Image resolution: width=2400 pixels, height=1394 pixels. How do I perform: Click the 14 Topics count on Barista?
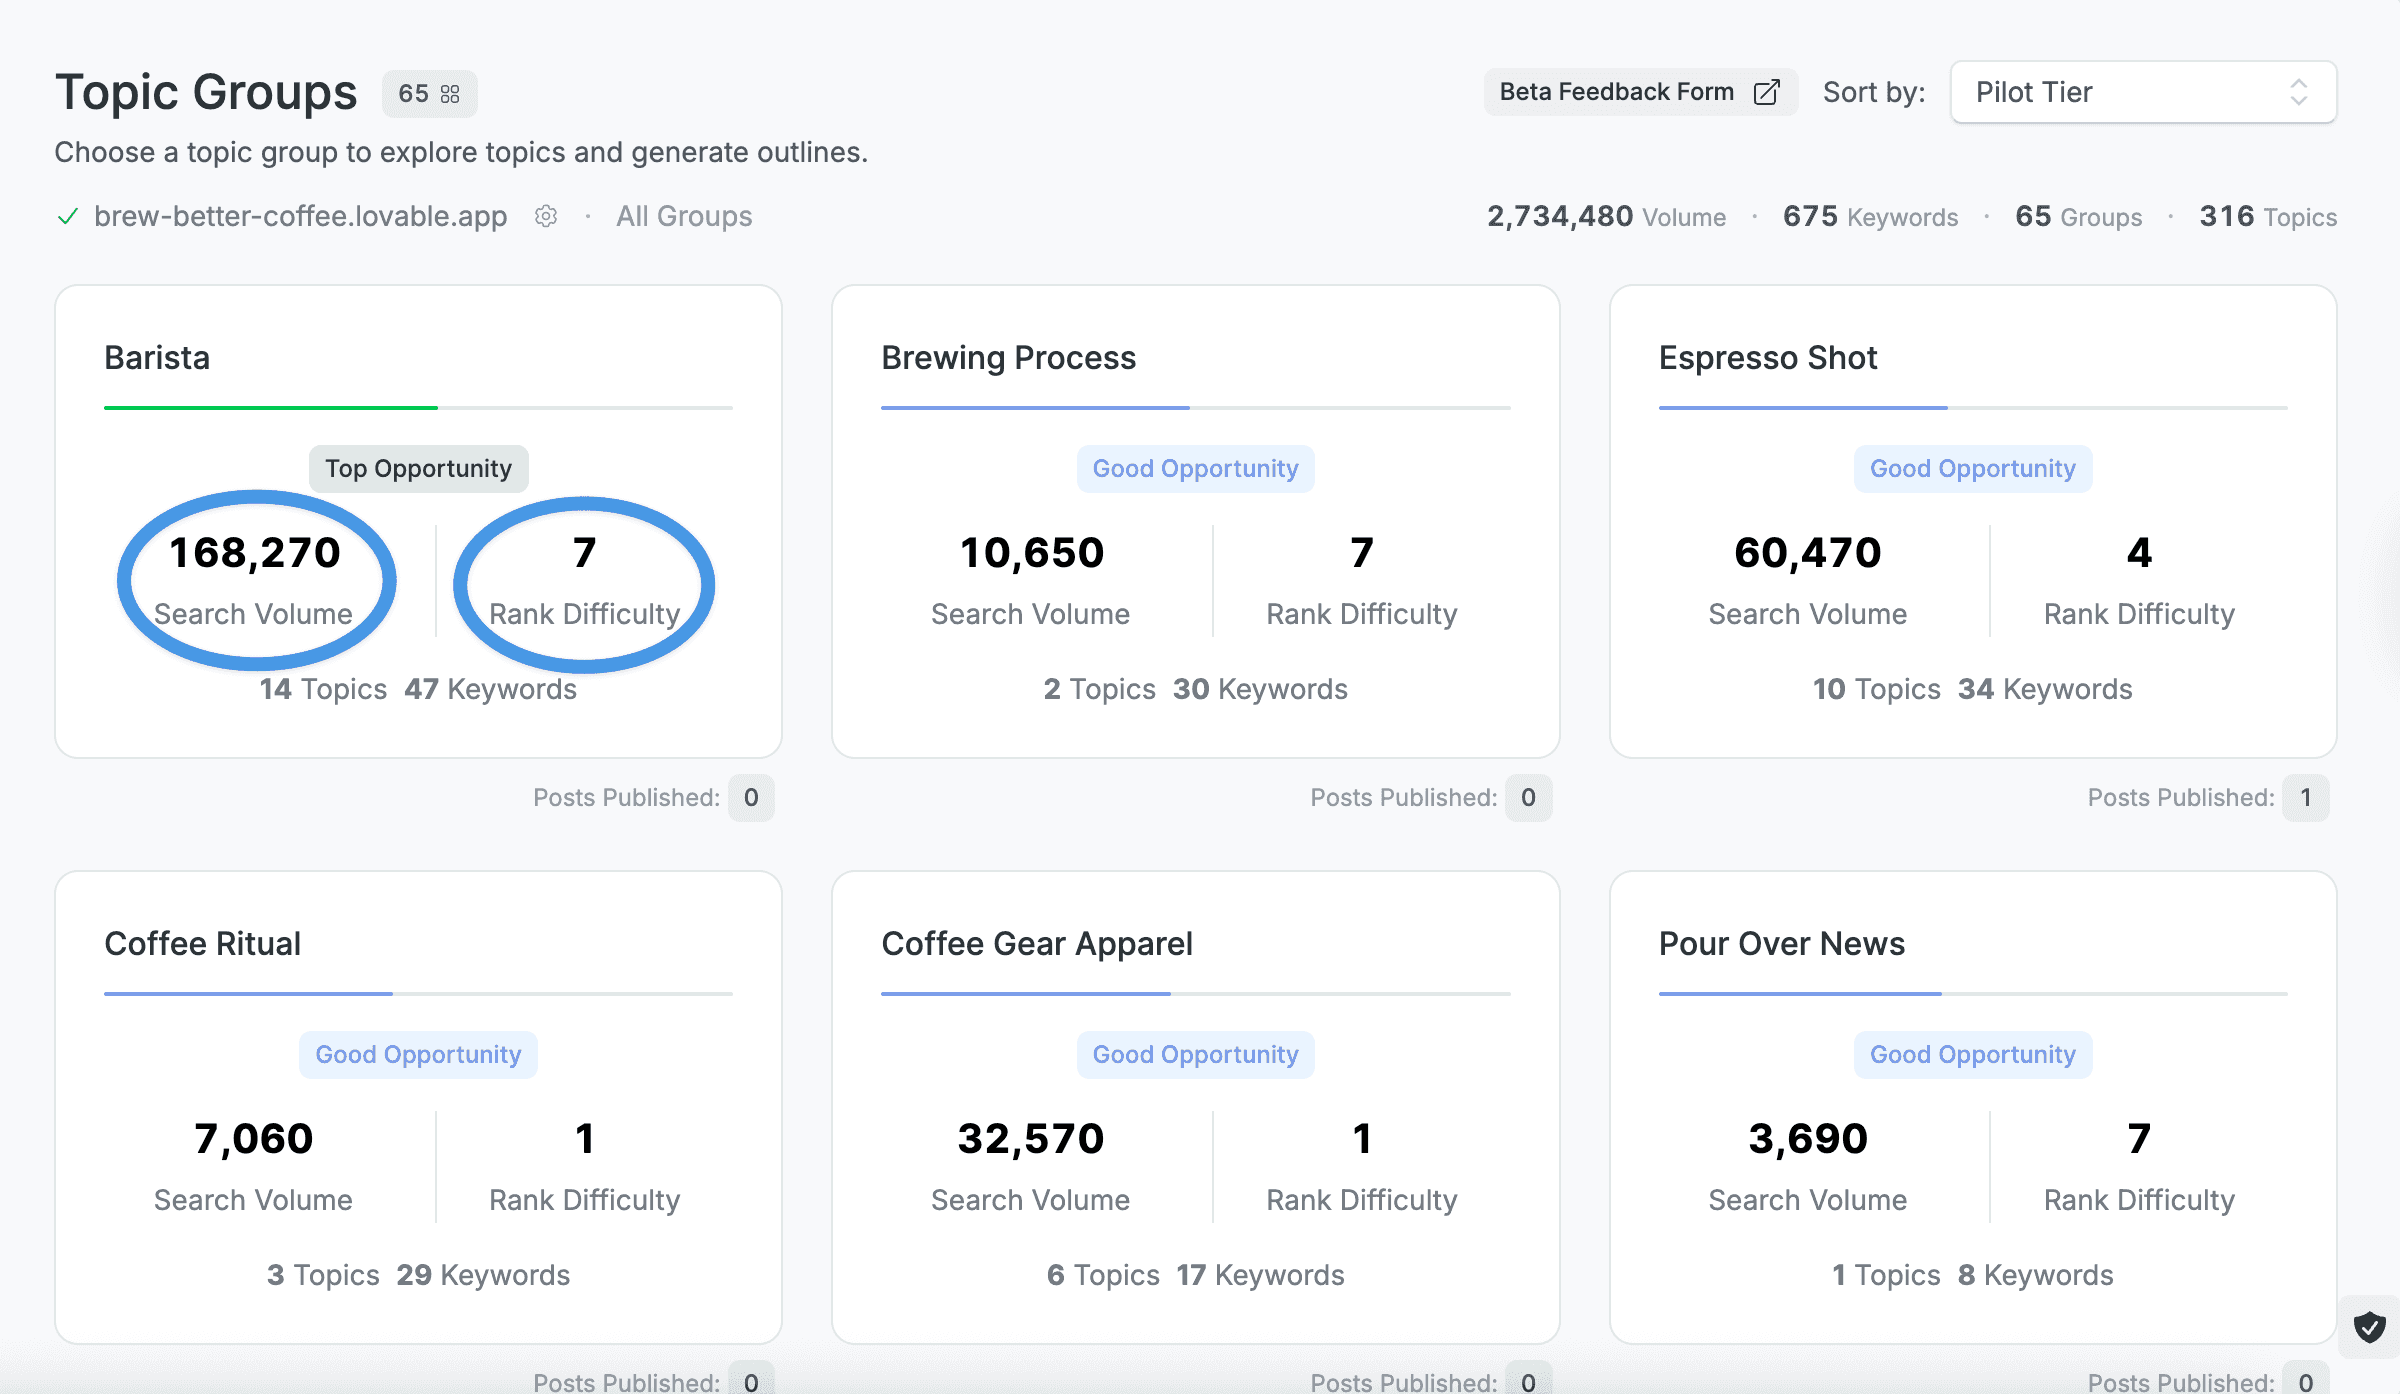tap(323, 689)
